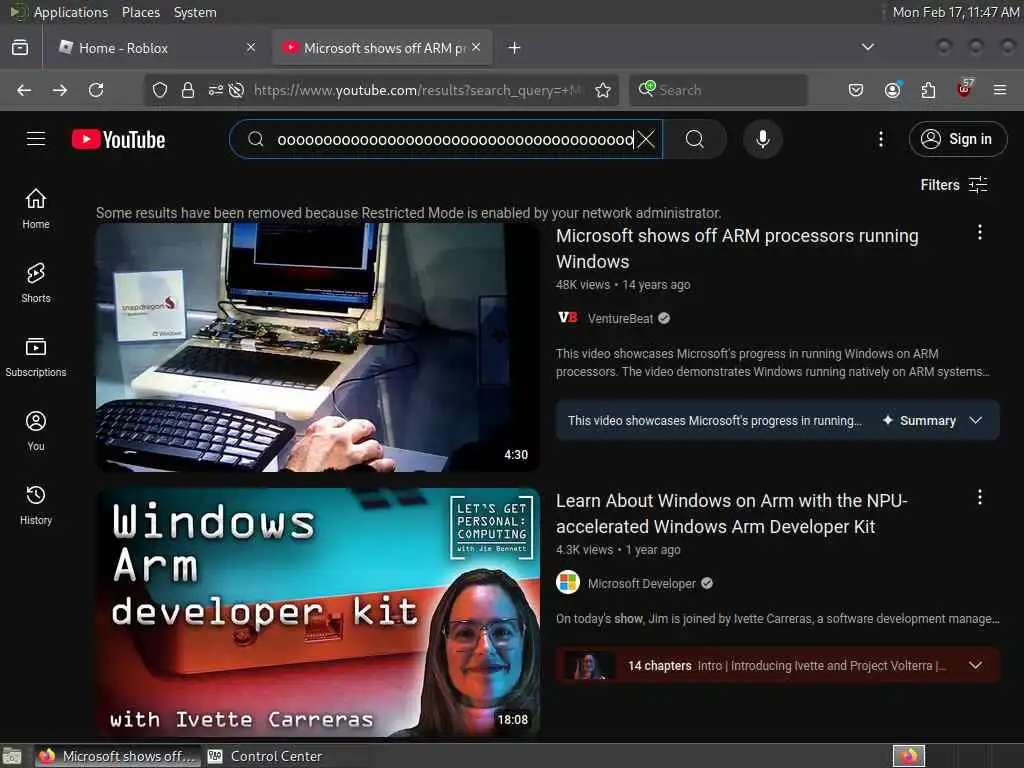Viewport: 1024px width, 768px height.
Task: Click Microsoft Developer channel avatar
Action: (x=568, y=583)
